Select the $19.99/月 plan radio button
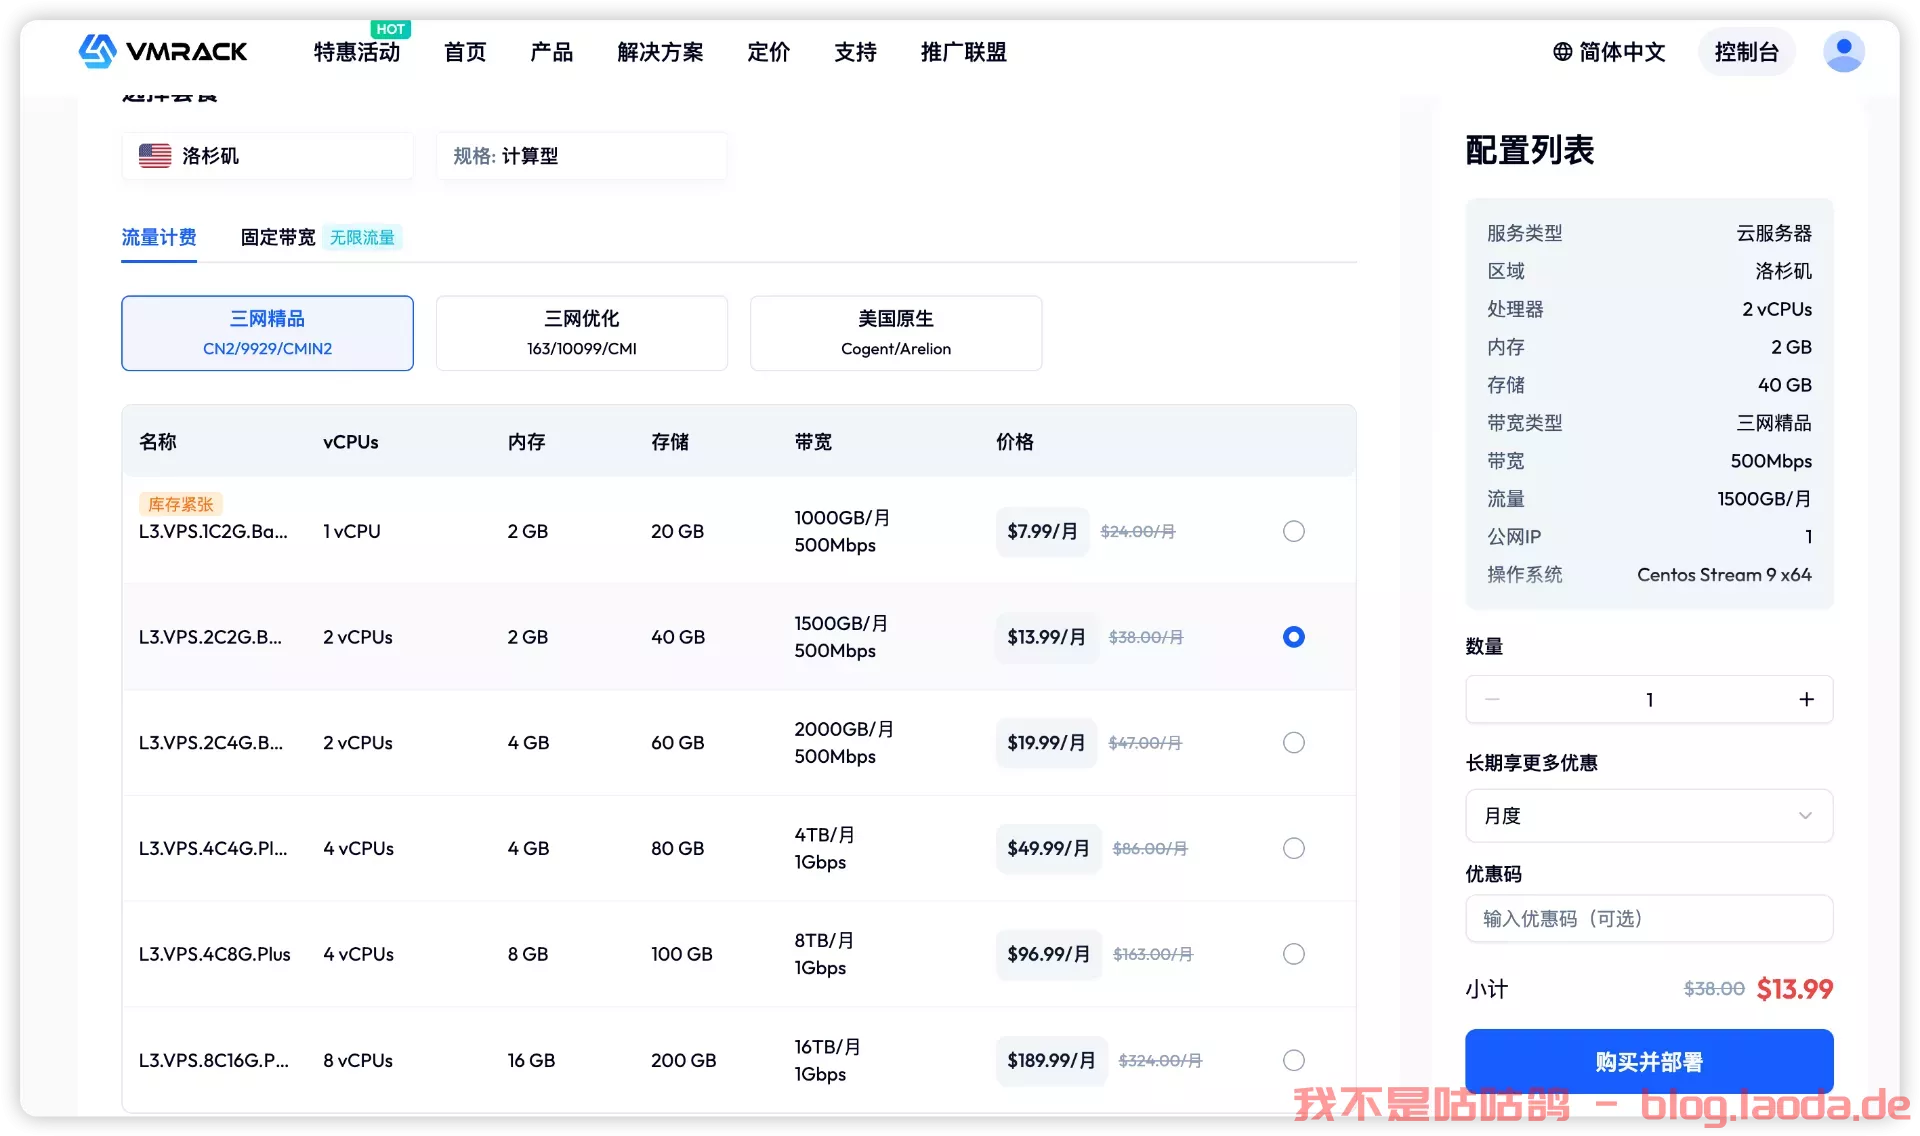 click(1293, 743)
